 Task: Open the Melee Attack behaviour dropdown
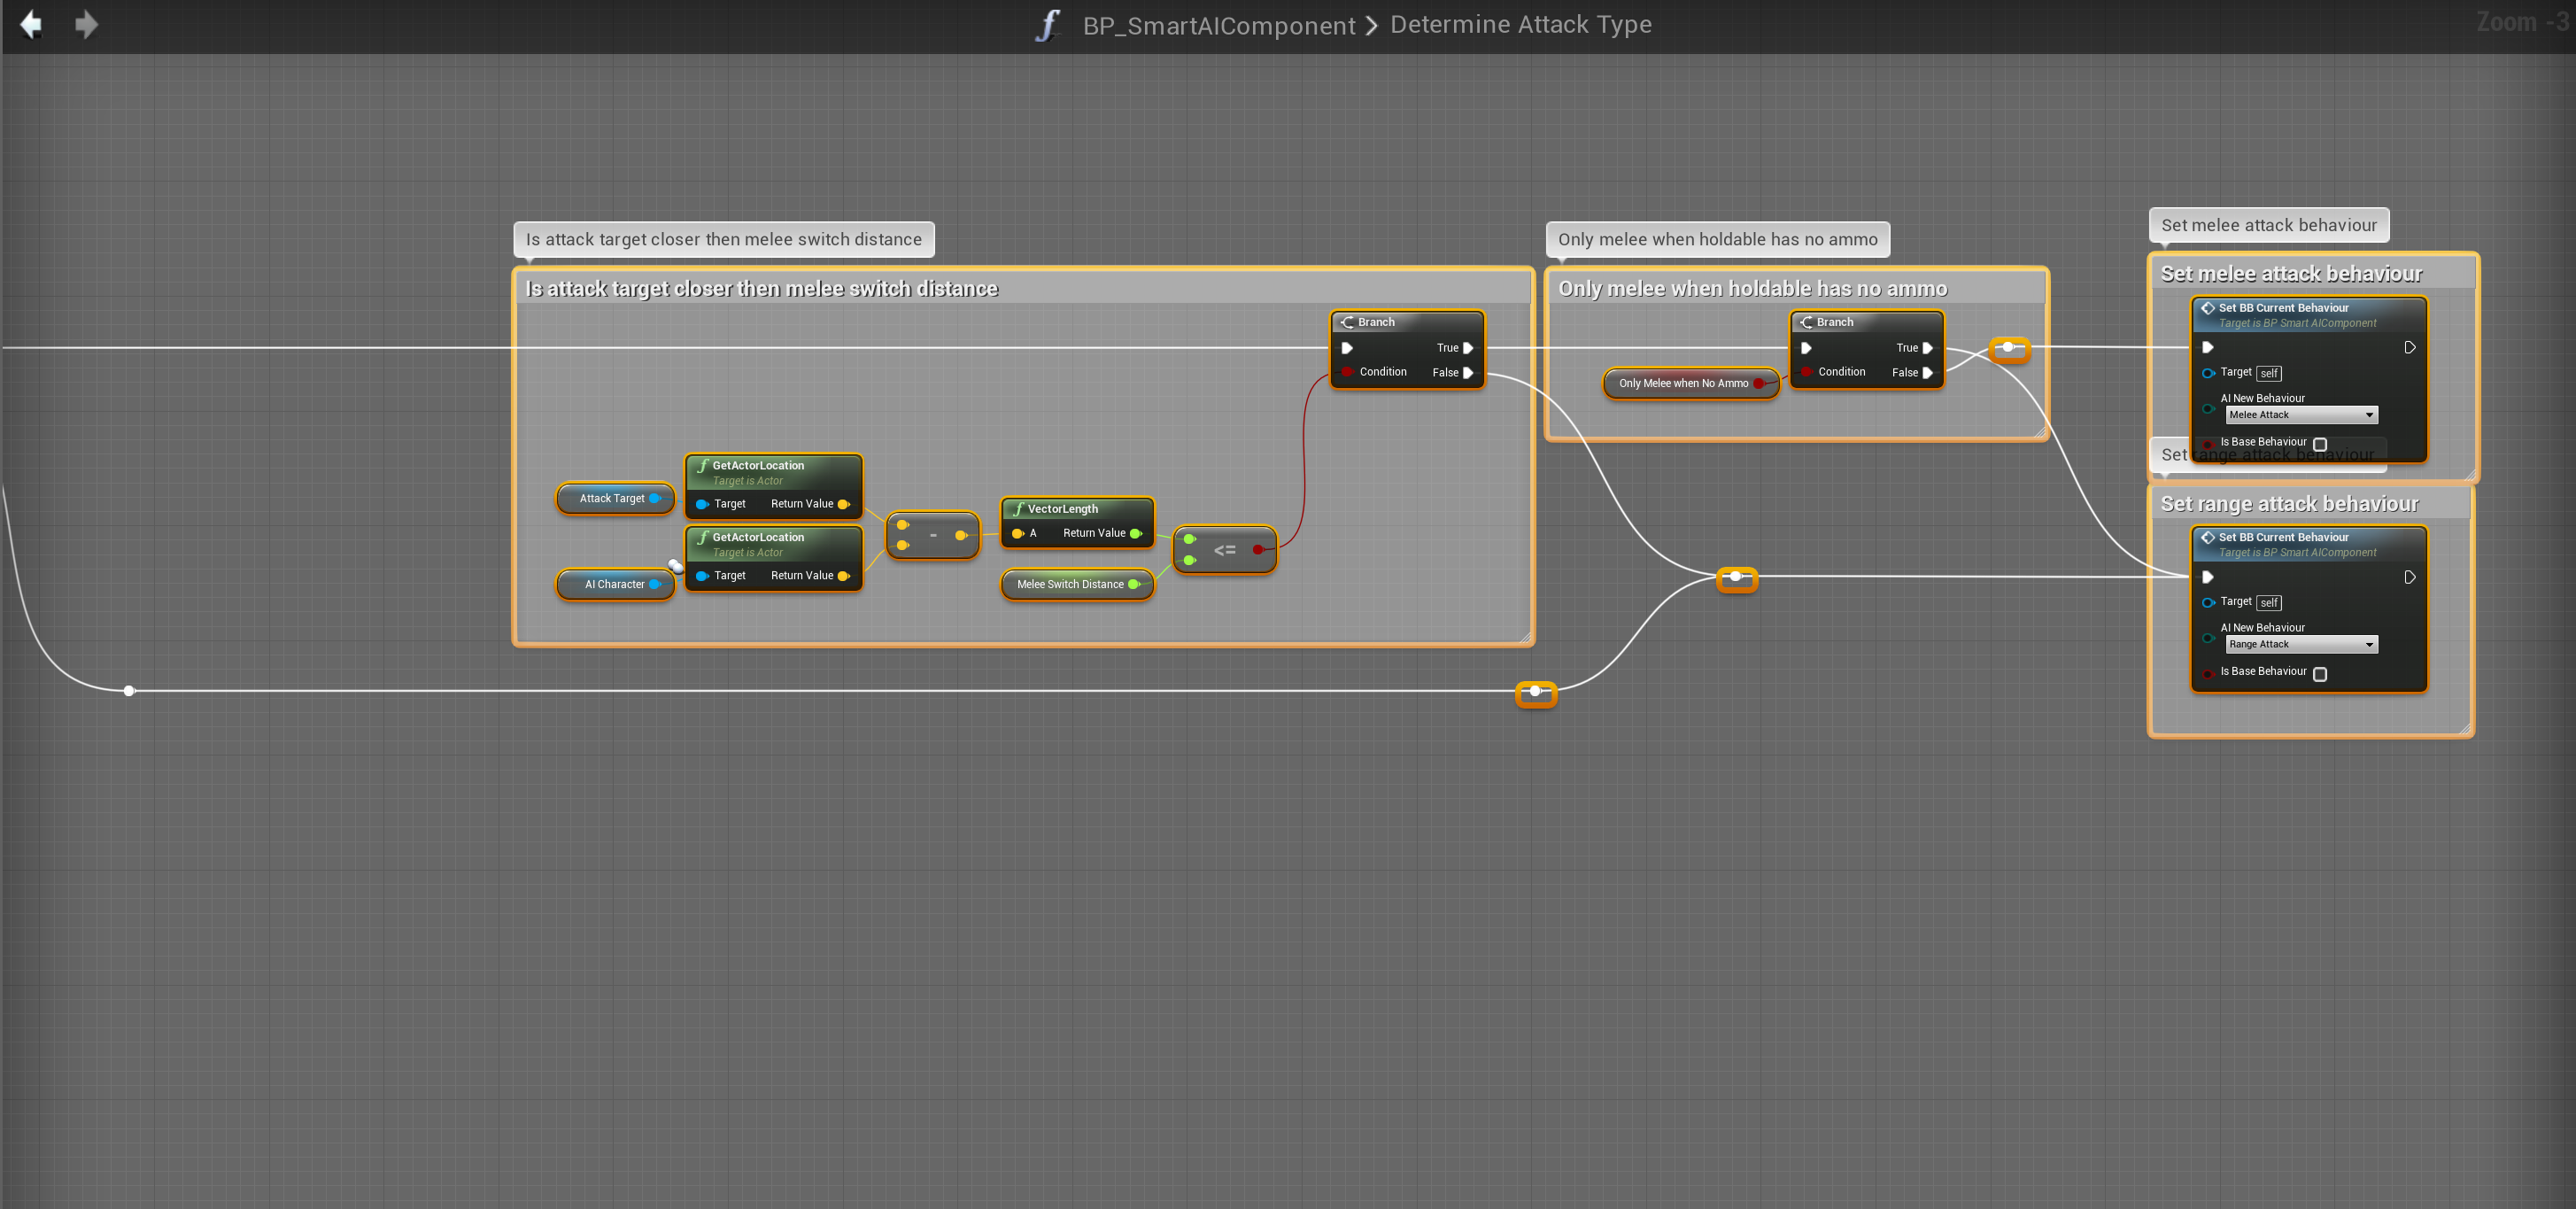tap(2301, 415)
